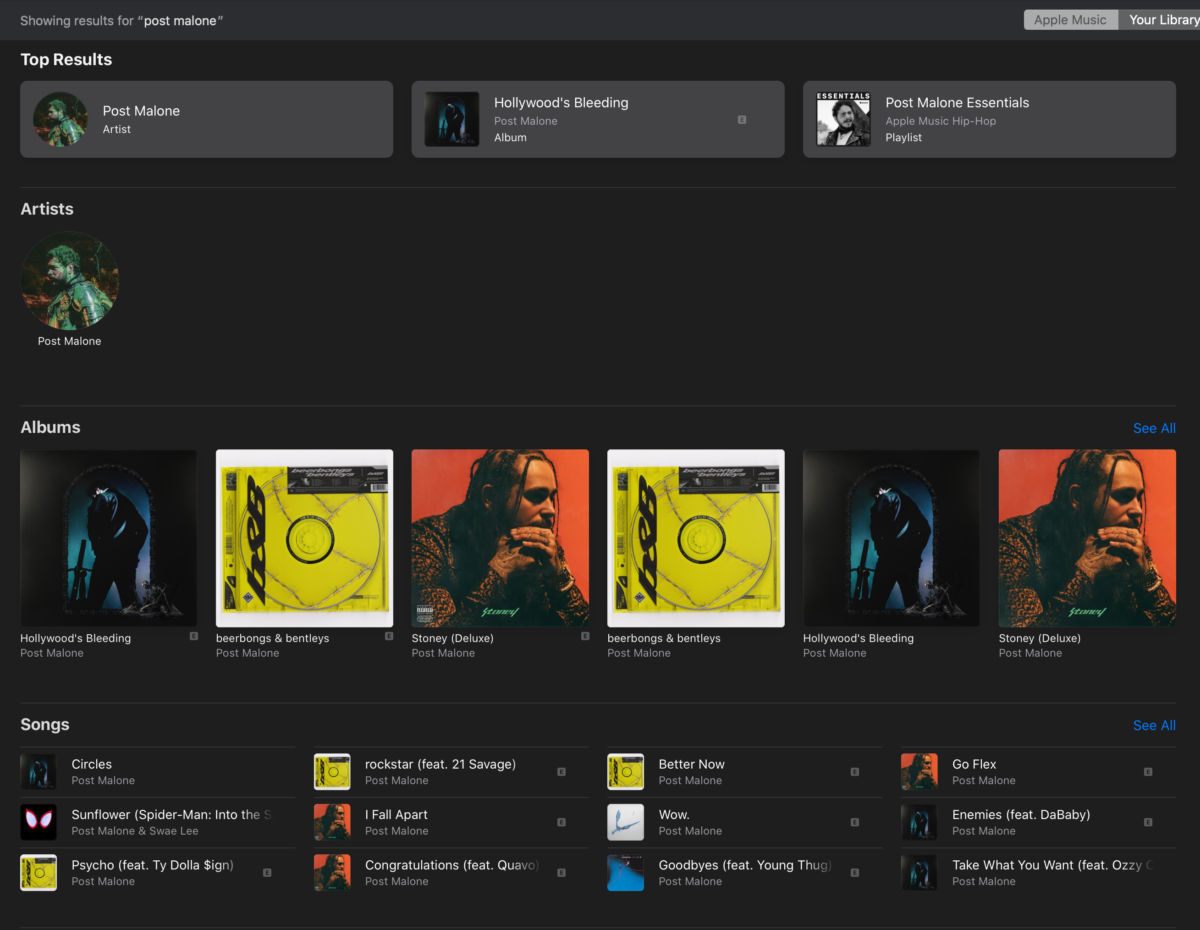Open the beerbongs & bentleys album cover
Screen dimensions: 1200x930
pyautogui.click(x=304, y=537)
